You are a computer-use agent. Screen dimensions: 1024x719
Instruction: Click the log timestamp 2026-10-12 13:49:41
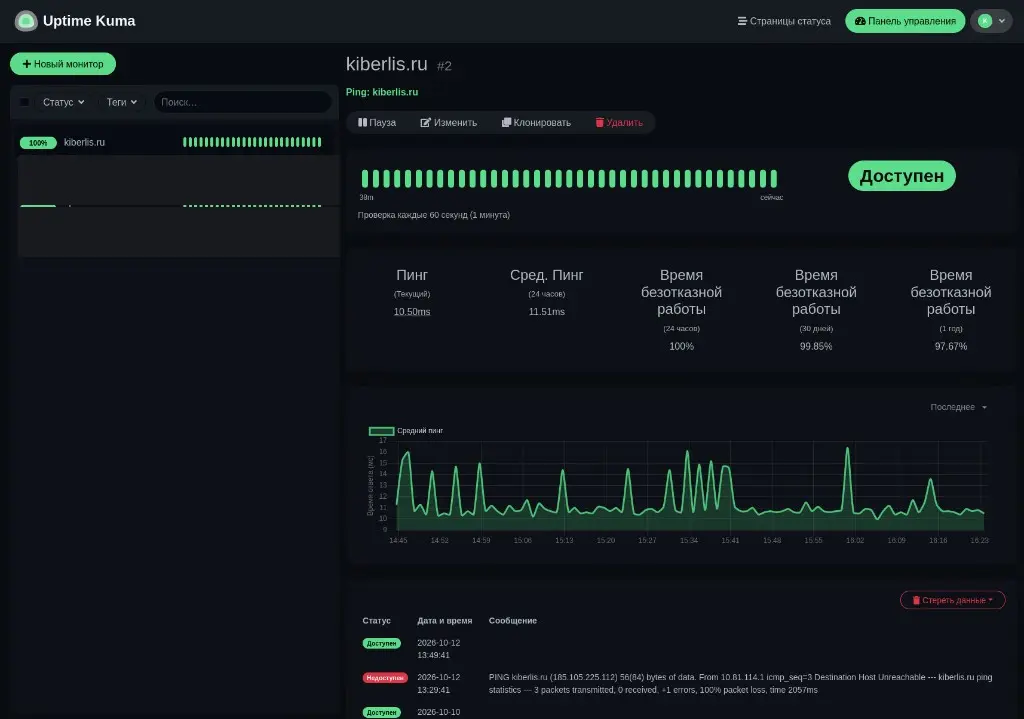point(438,649)
